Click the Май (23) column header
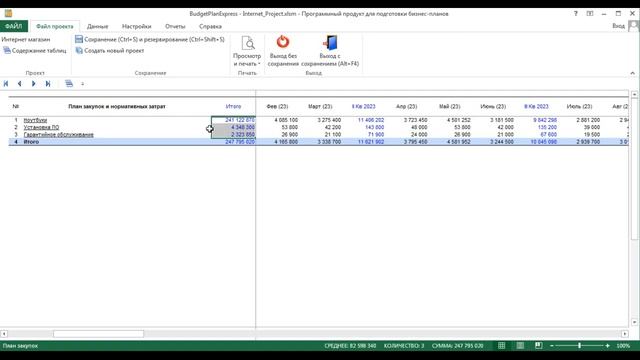640x360 pixels. coord(449,107)
